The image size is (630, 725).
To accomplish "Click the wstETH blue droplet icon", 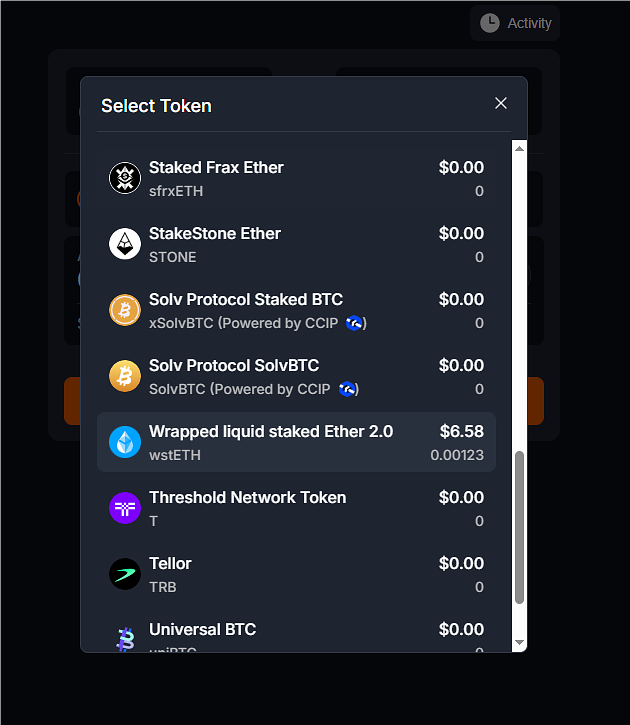I will (x=125, y=442).
